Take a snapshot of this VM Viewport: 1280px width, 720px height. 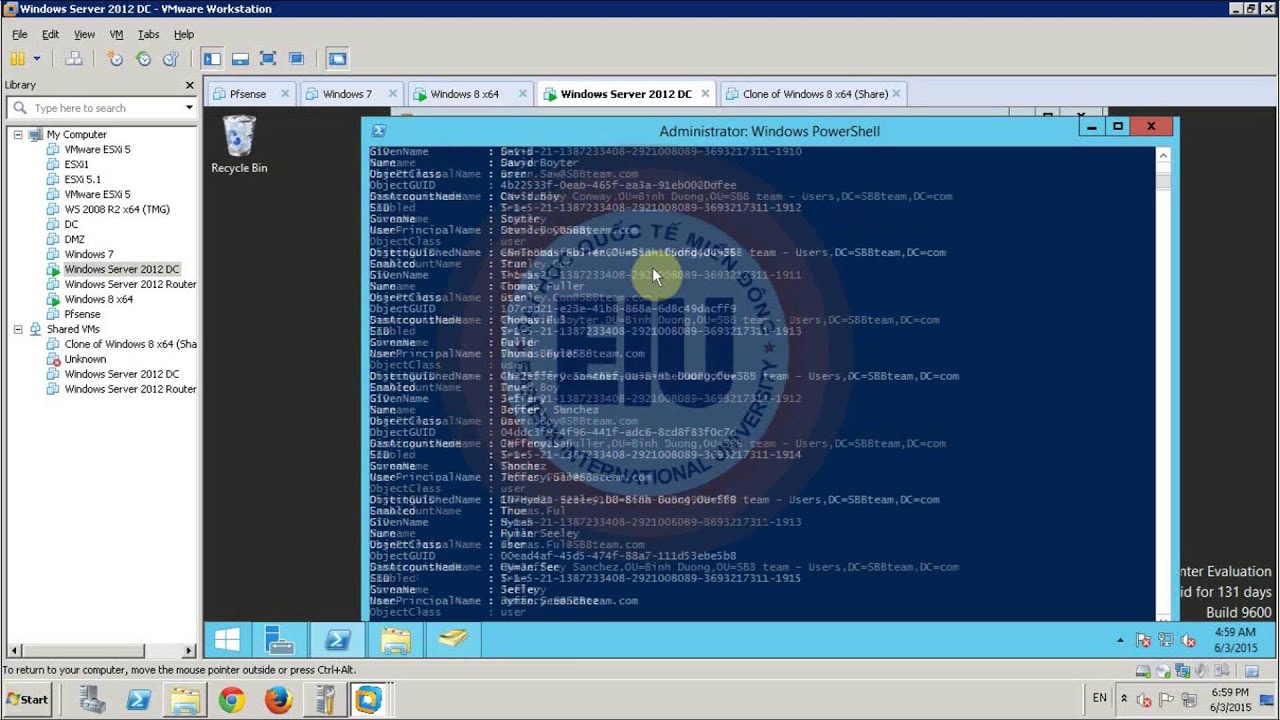(x=116, y=59)
